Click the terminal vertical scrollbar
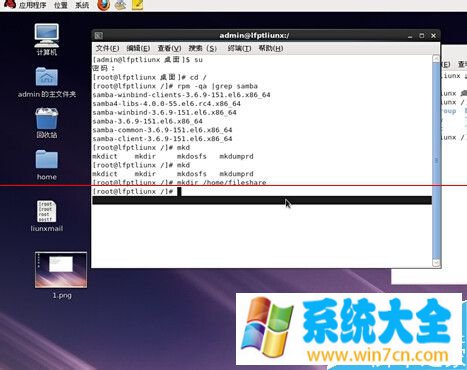The image size is (467, 370). pos(436,160)
